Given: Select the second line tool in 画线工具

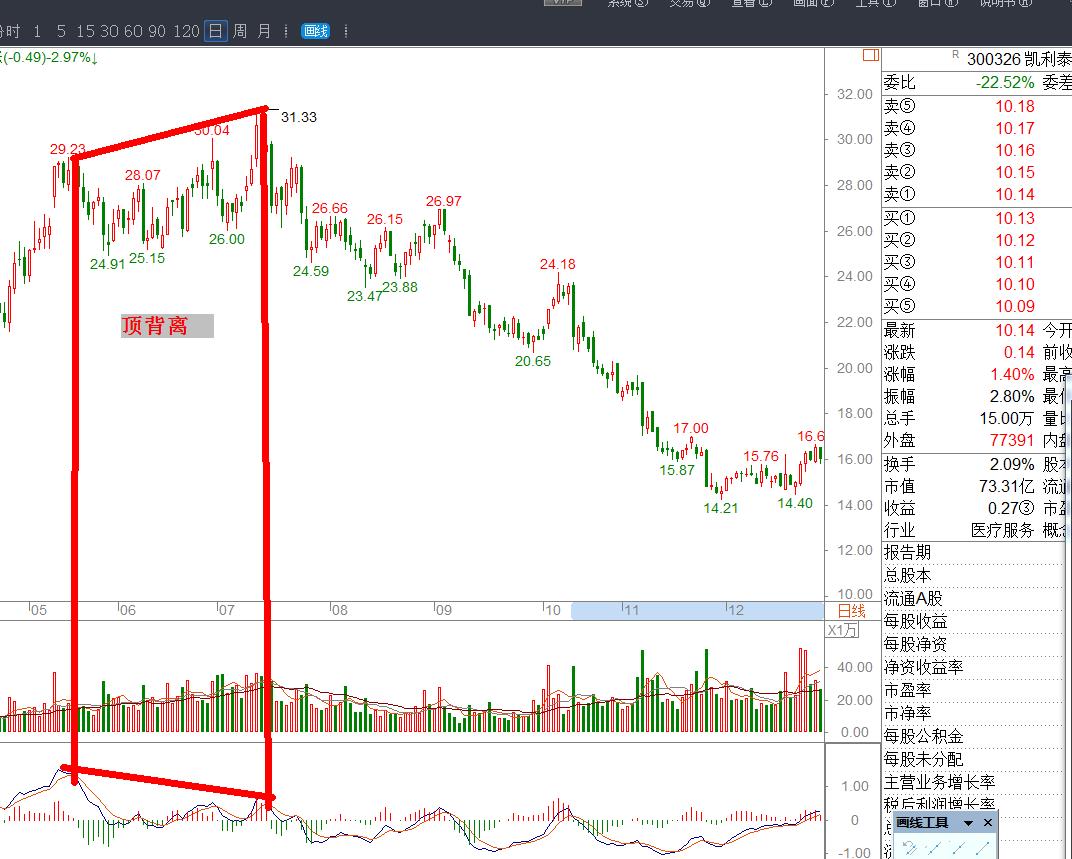Looking at the screenshot, I should (935, 849).
